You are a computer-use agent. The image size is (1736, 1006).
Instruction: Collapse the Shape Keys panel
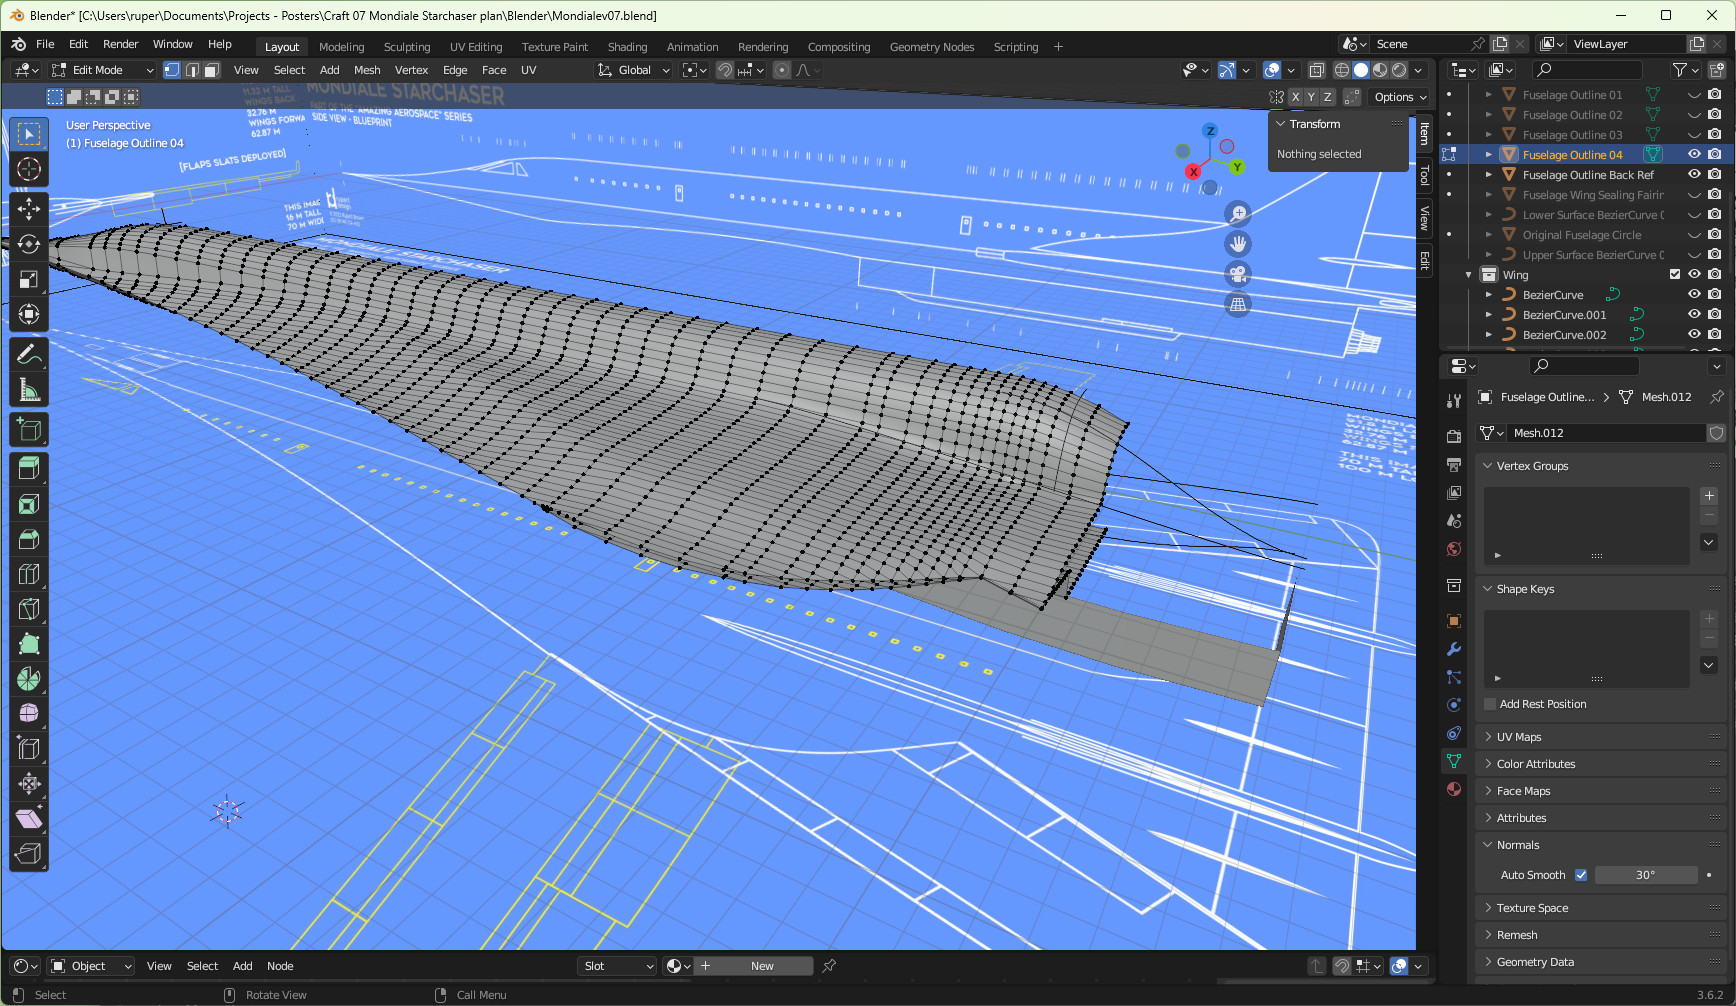coord(1488,589)
